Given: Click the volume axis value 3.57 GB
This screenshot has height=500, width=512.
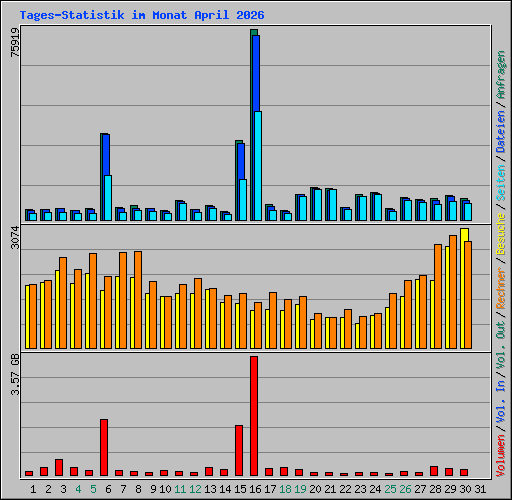Looking at the screenshot, I should click(15, 374).
